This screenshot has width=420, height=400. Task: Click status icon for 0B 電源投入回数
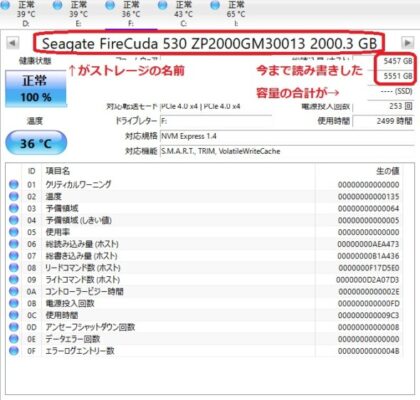click(x=14, y=303)
